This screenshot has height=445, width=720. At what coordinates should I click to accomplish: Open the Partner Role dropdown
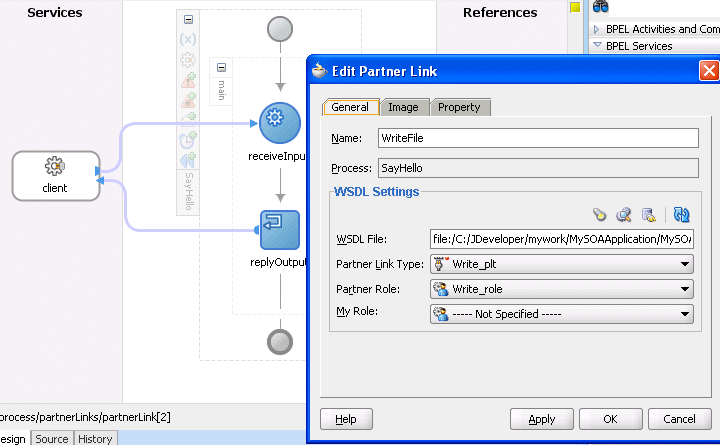684,289
